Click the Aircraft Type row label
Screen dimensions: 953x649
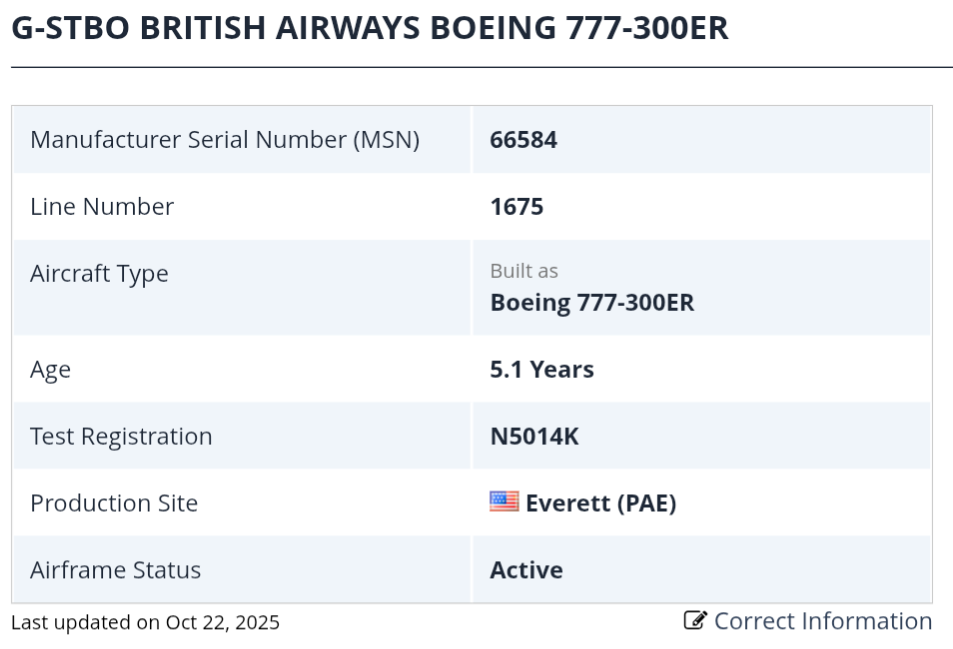99,274
